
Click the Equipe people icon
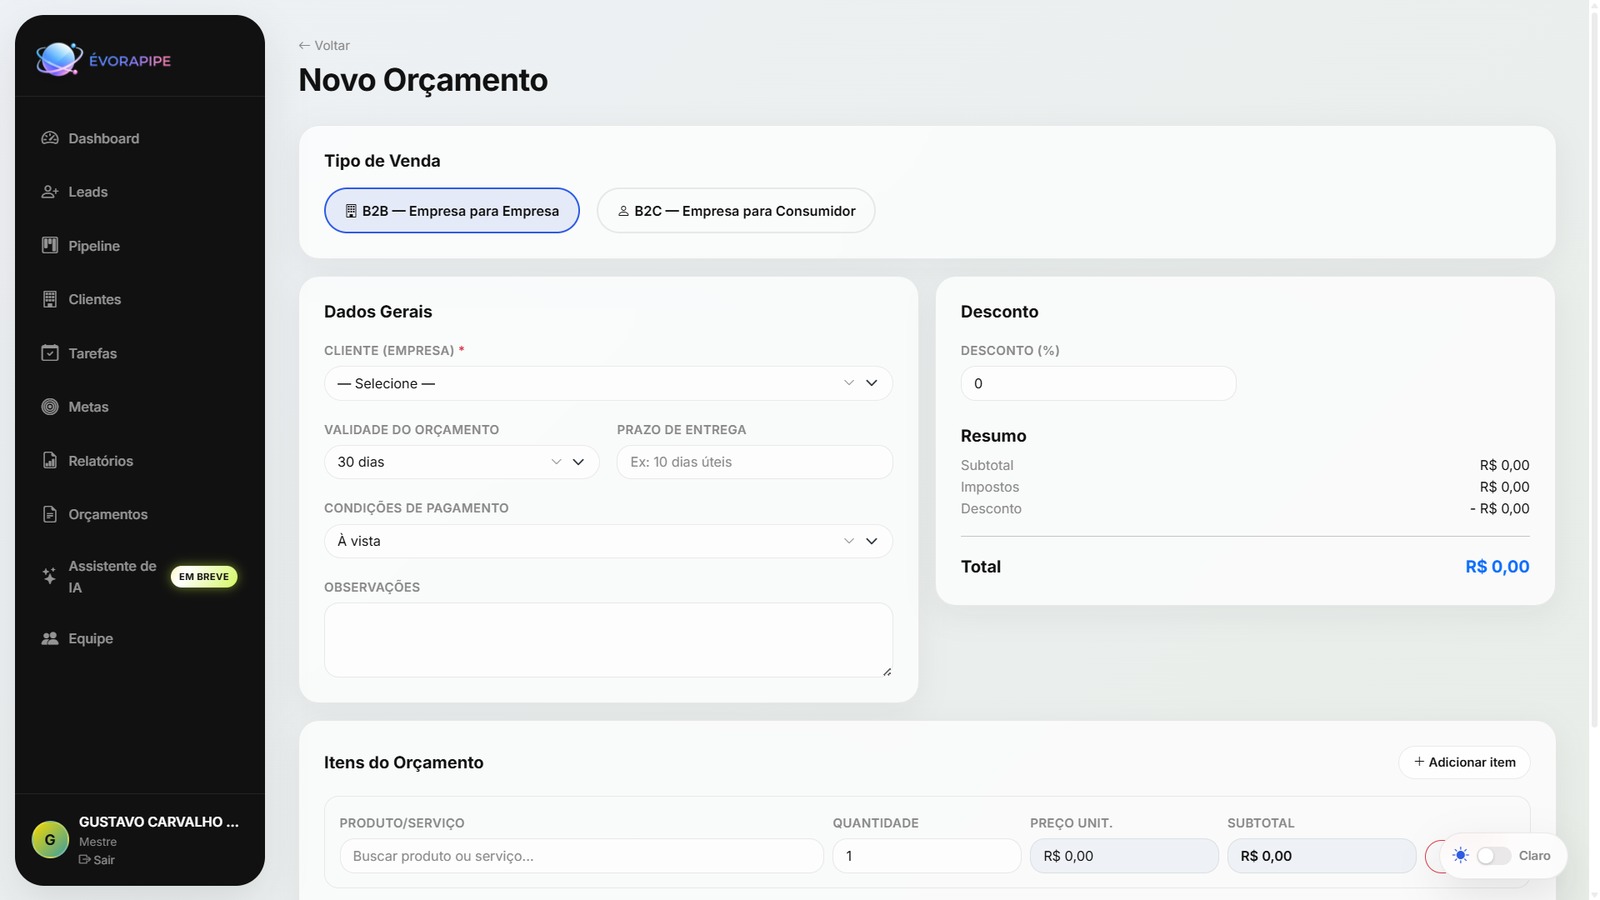coord(50,638)
